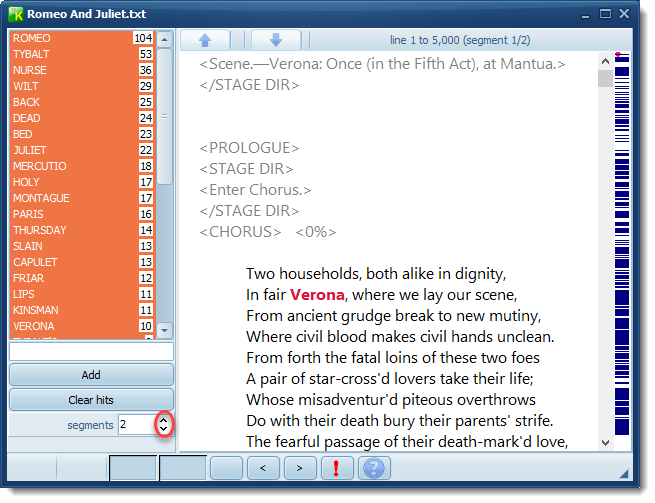This screenshot has height=503, width=655.
Task: Select LIPS in the word list
Action: pyautogui.click(x=82, y=294)
